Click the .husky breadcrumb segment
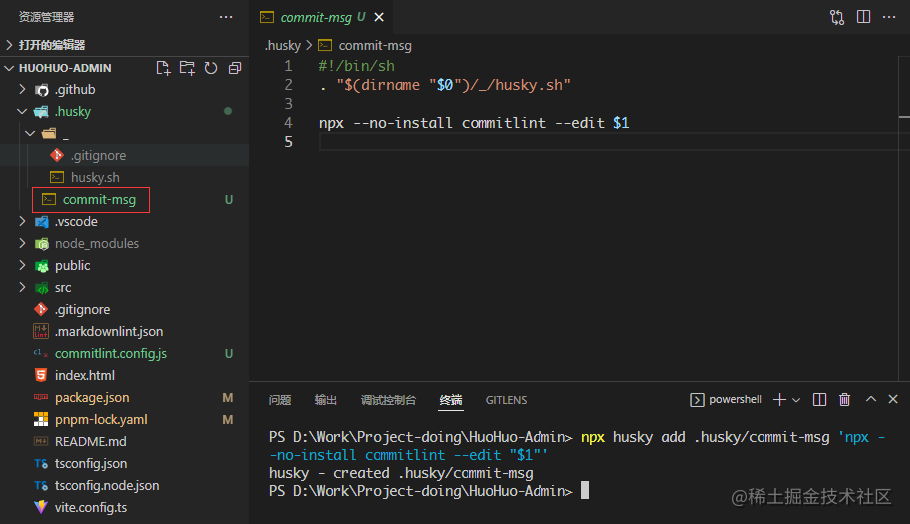 pos(283,45)
